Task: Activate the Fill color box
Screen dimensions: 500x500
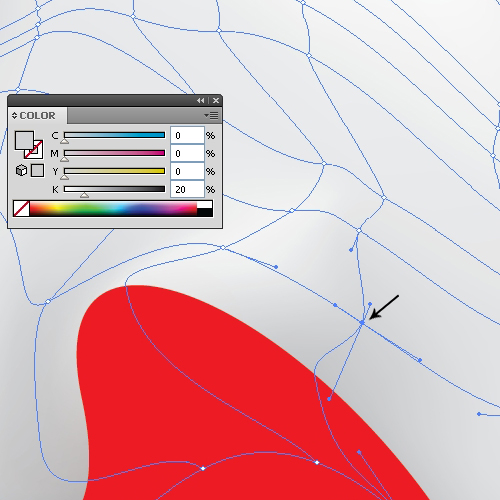Action: pyautogui.click(x=24, y=140)
